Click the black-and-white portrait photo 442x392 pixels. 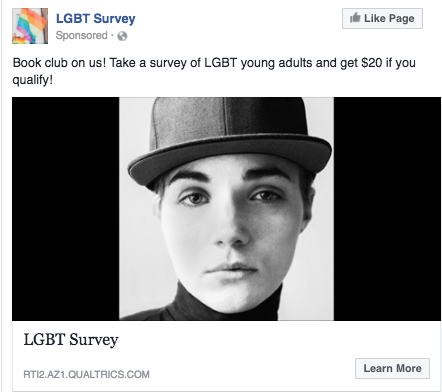point(226,209)
